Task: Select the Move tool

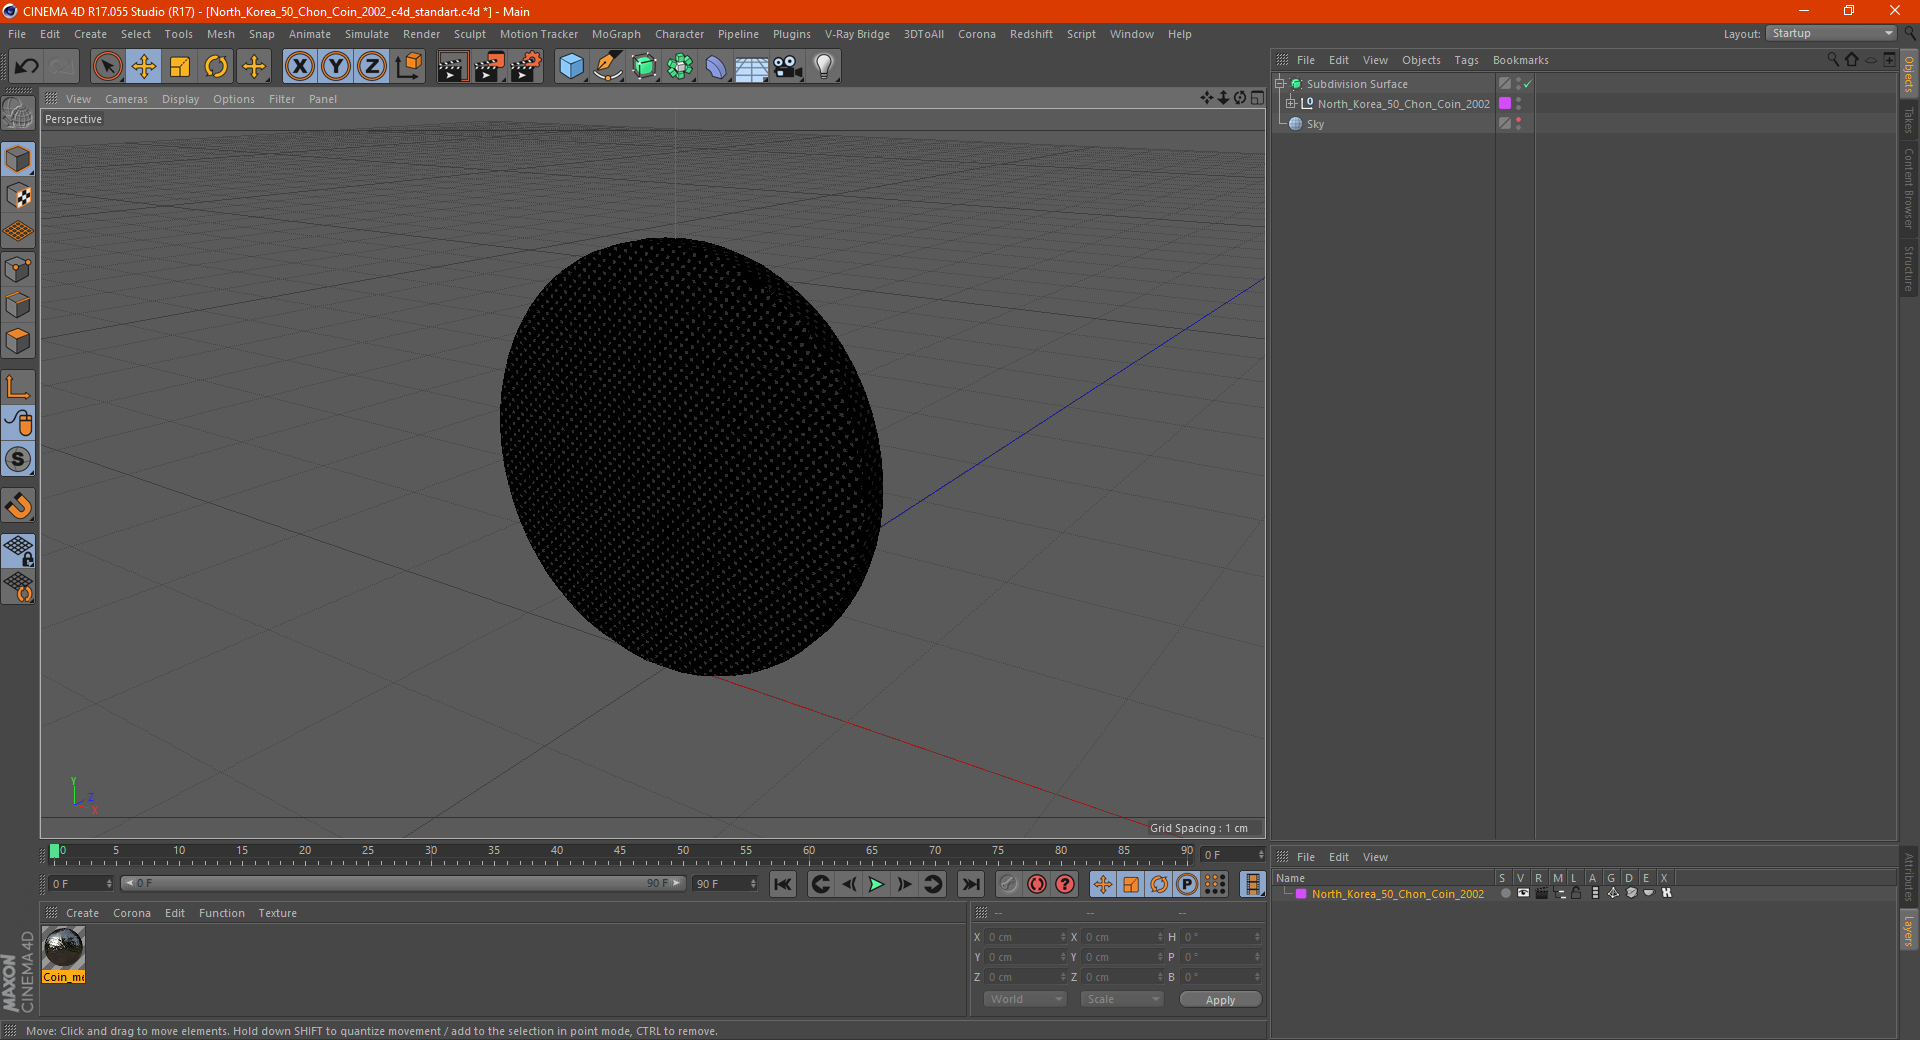Action: [x=144, y=67]
